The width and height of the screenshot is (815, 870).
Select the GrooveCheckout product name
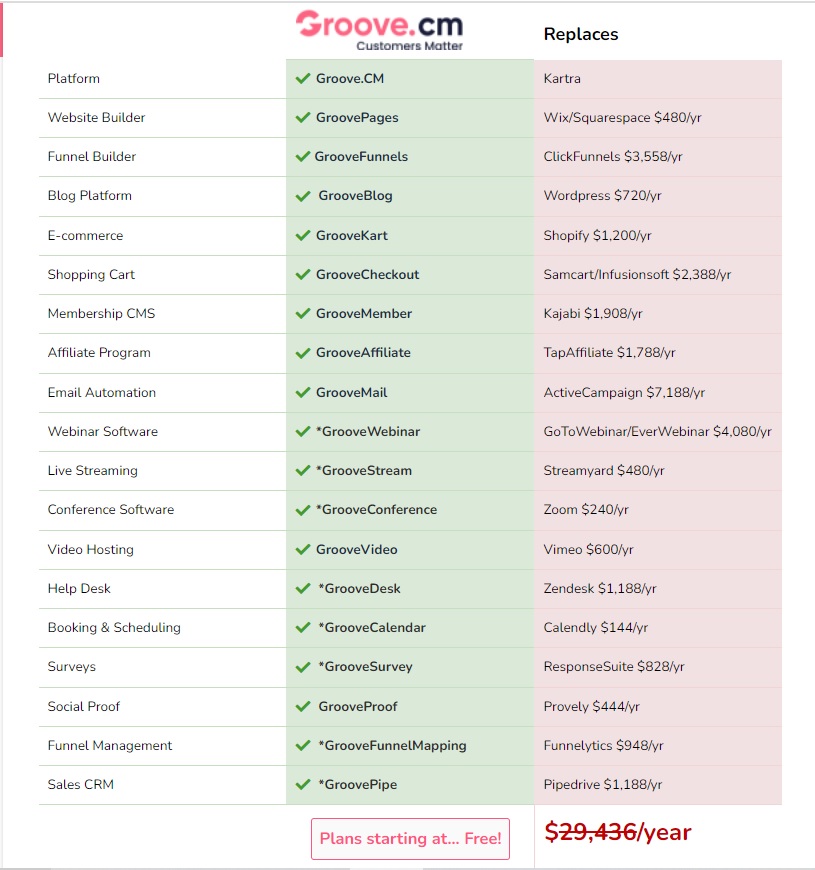pos(368,275)
